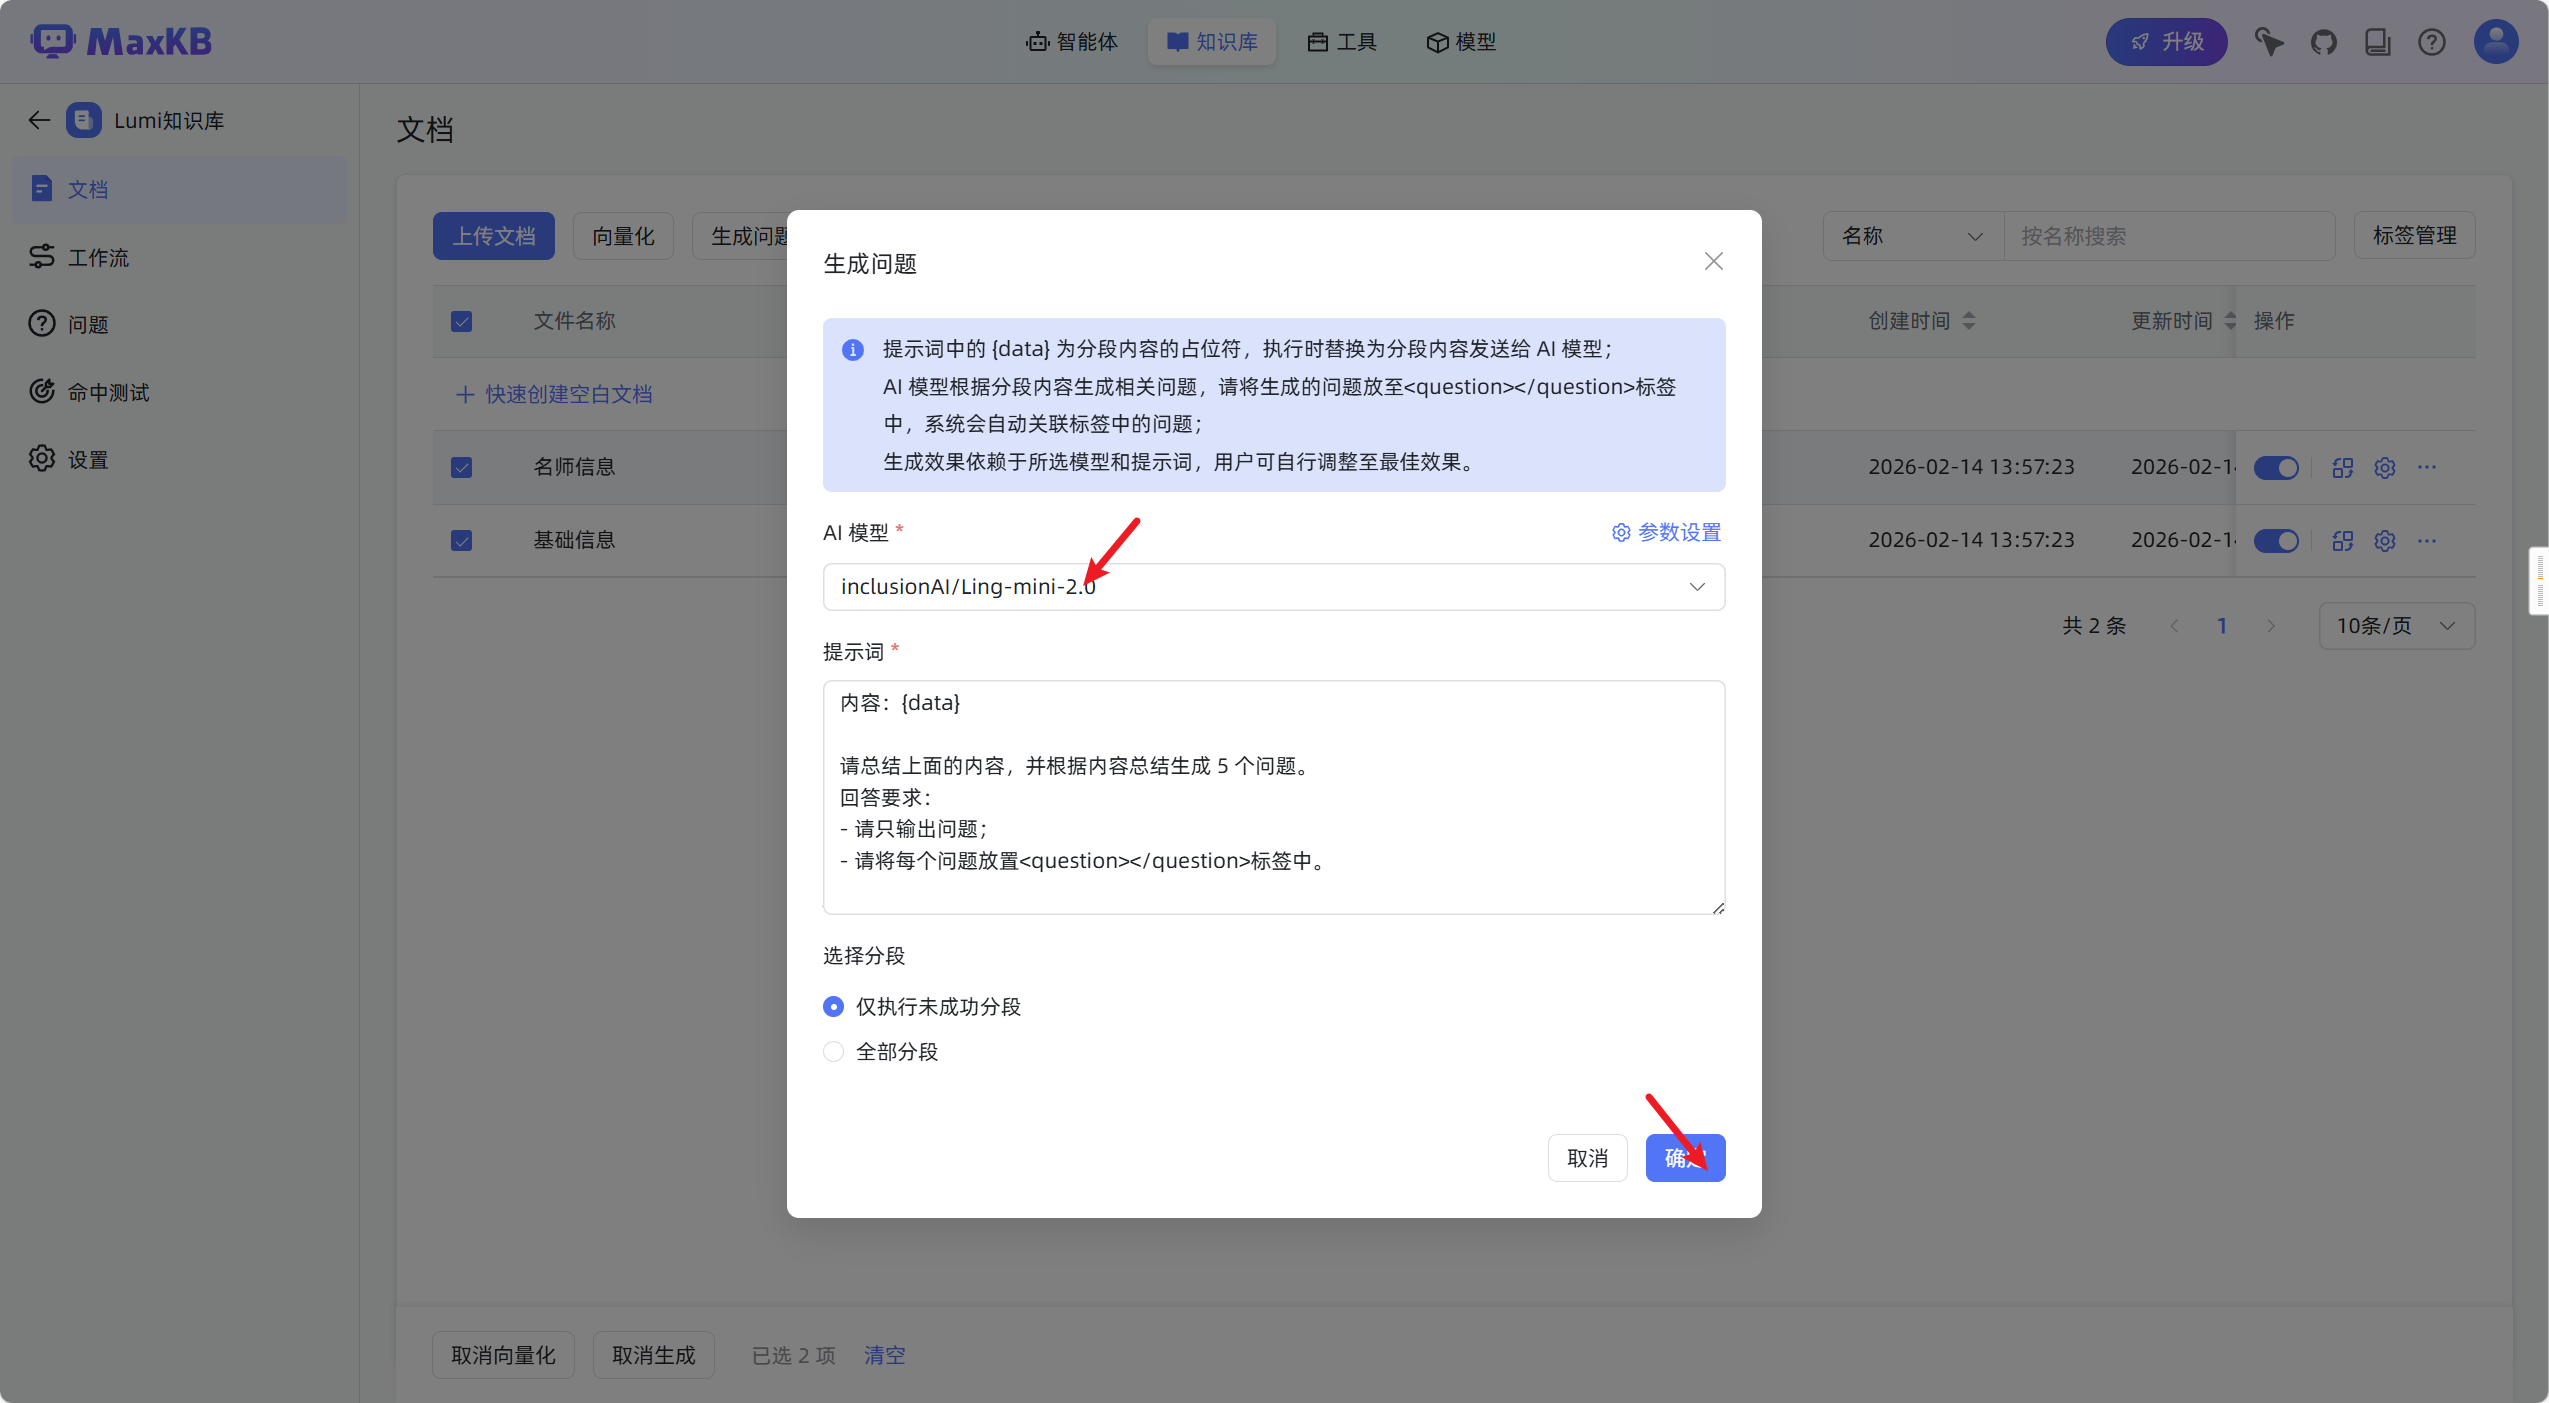Close the 生成问题 dialog with X
Viewport: 2549px width, 1403px height.
point(1713,261)
